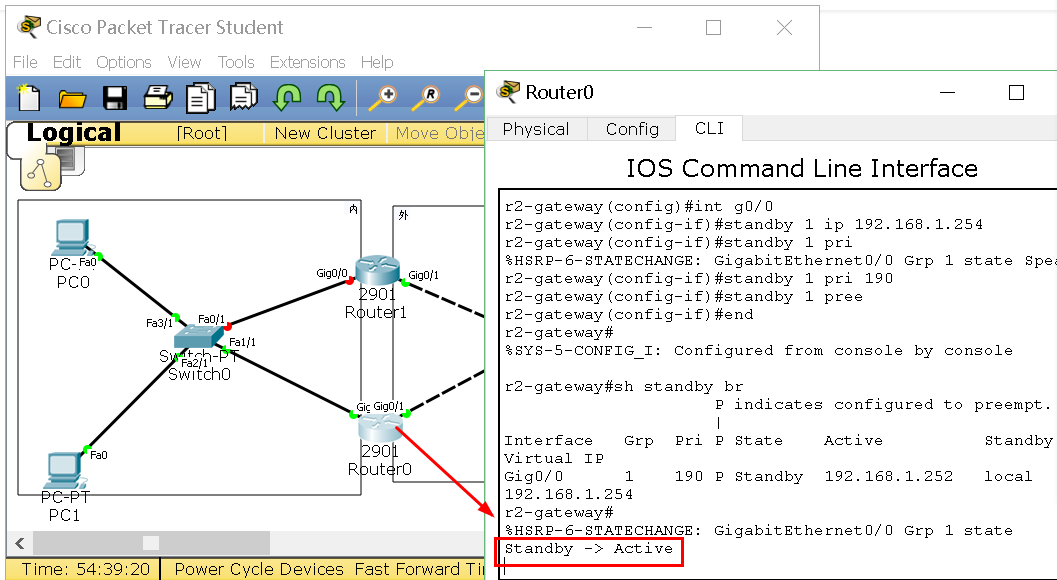Open the Edit menu
Screen dimensions: 1057x580
coord(67,62)
